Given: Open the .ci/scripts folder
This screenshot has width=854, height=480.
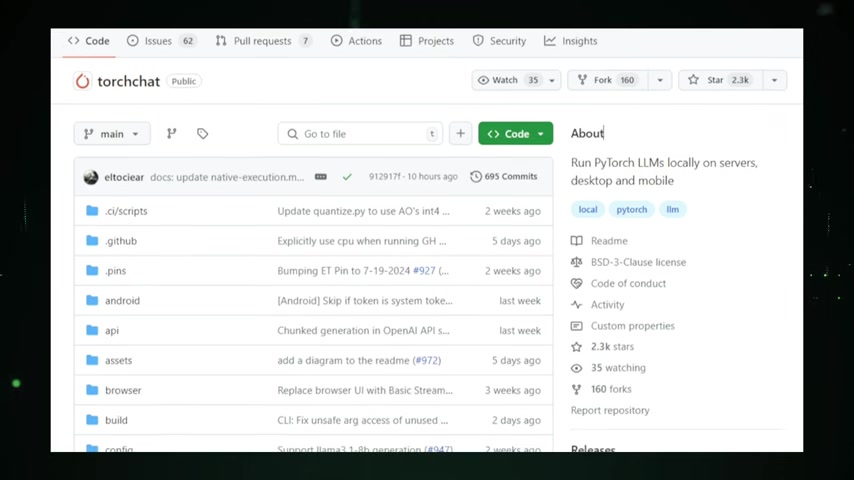Looking at the screenshot, I should 126,211.
